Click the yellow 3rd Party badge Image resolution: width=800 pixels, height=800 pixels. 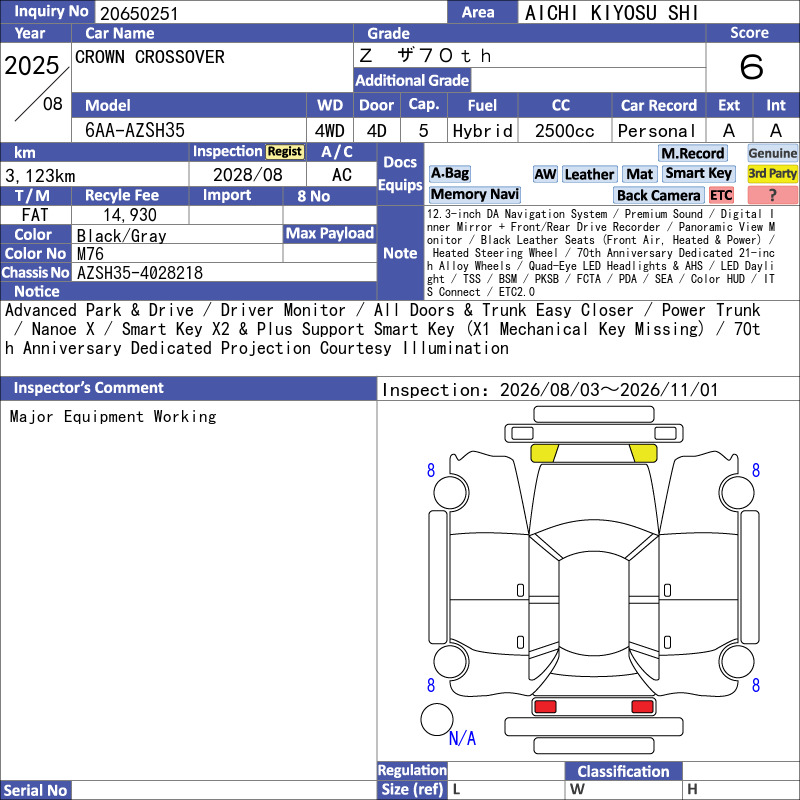[x=772, y=173]
